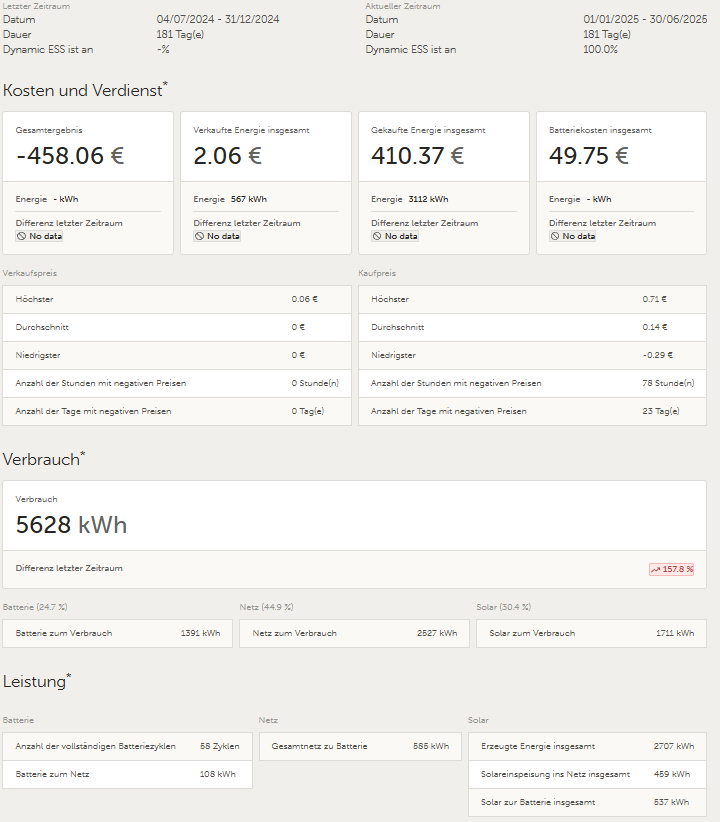Click the Netz (44.9 %) label
This screenshot has width=720, height=822.
[266, 607]
